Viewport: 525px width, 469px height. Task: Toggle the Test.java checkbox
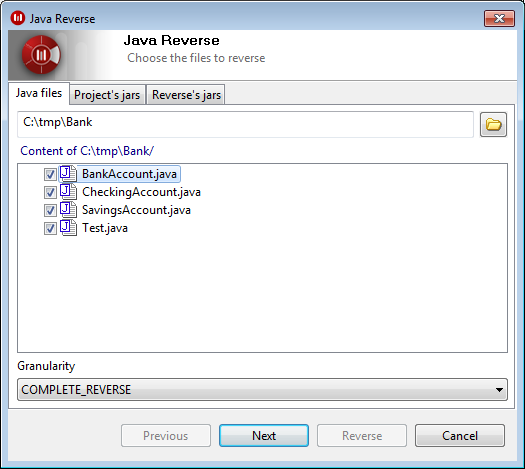pos(50,229)
